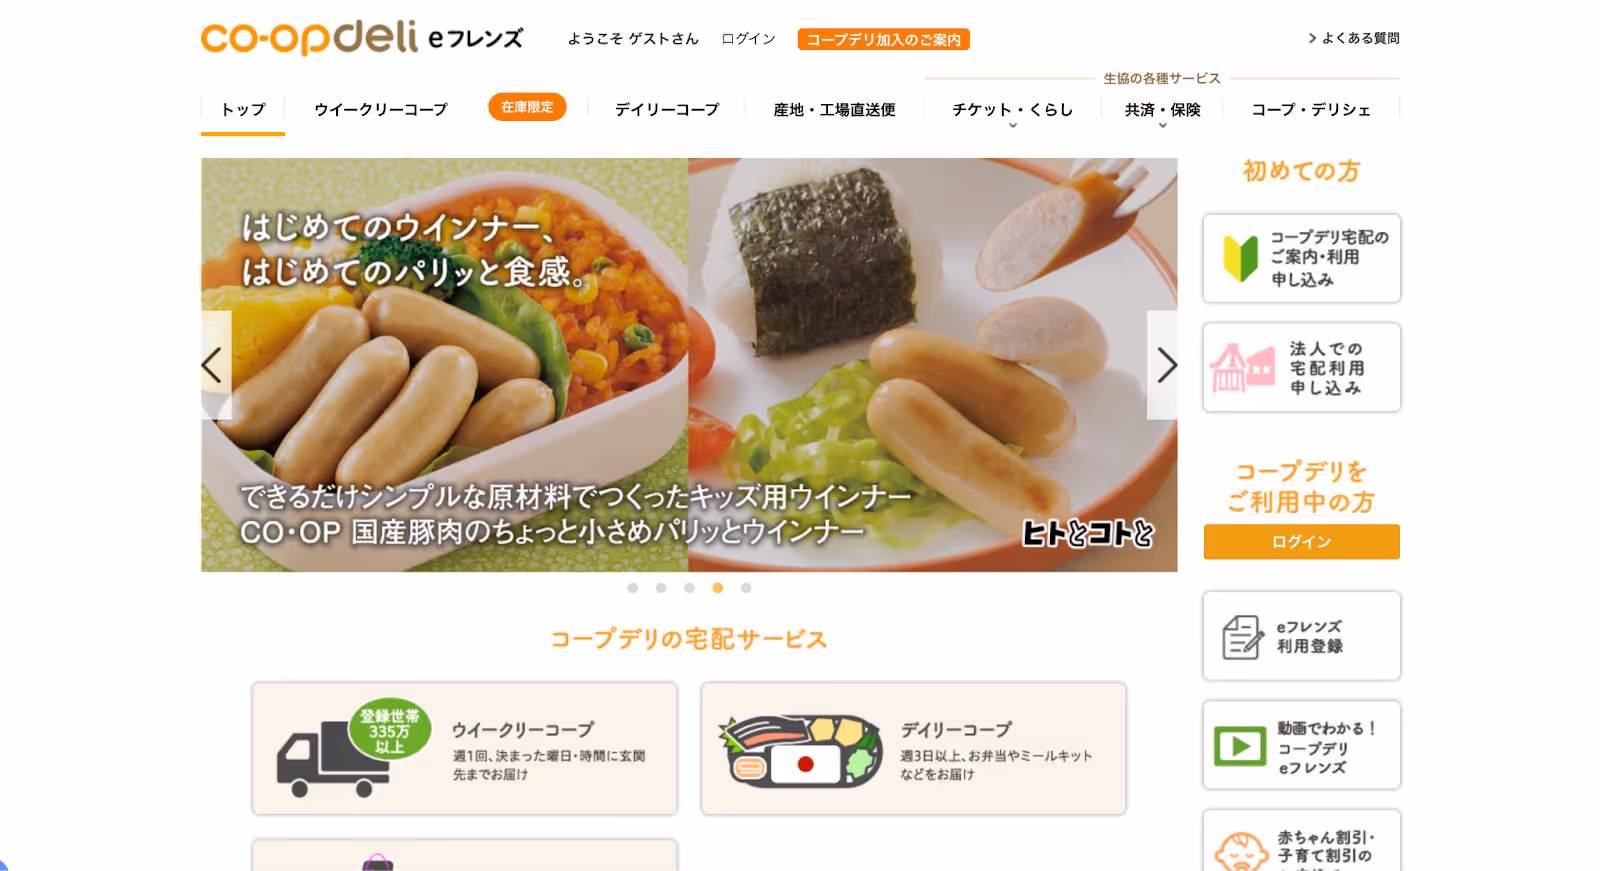Click the コープデリ加入のご案内 orange button
The height and width of the screenshot is (871, 1600).
[x=883, y=39]
